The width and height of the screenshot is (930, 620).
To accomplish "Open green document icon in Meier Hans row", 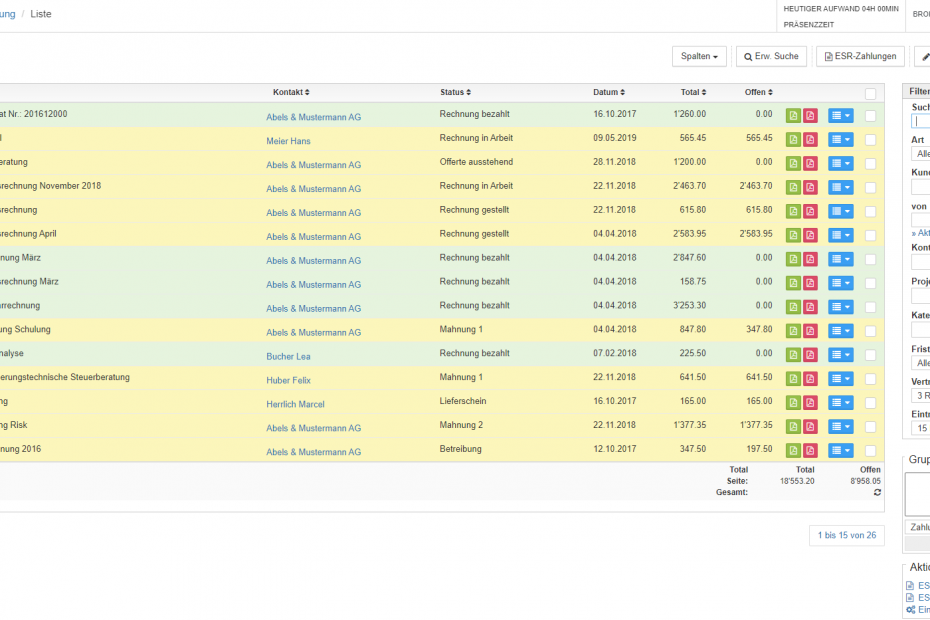I will pos(793,139).
